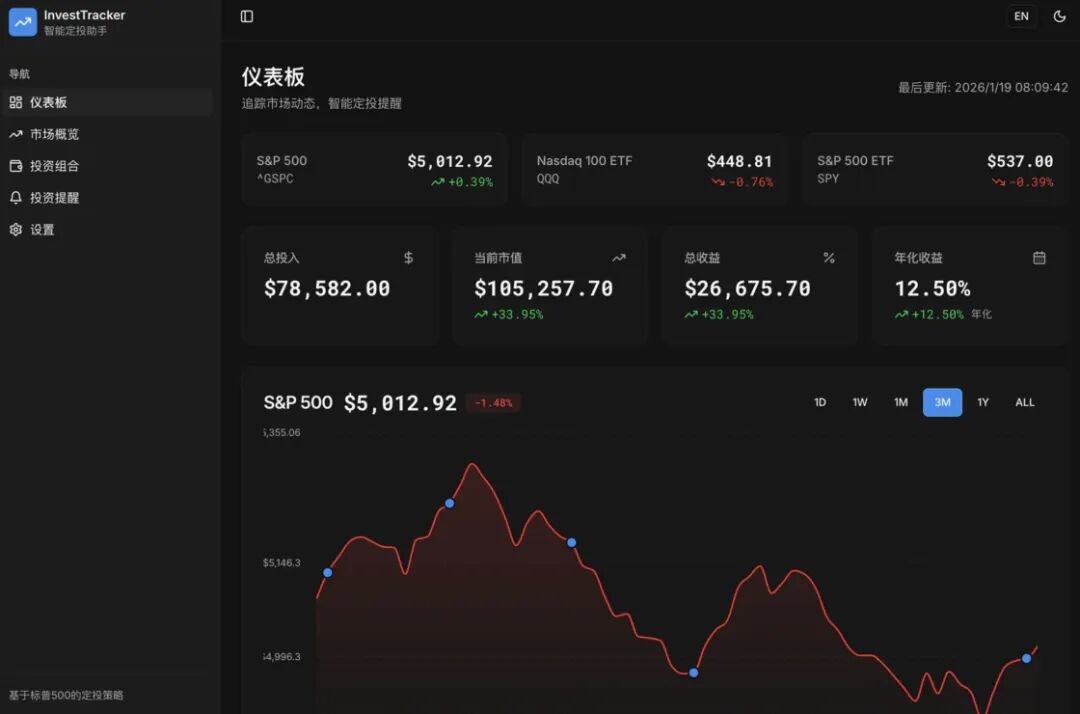Click the 1D range button
This screenshot has width=1080, height=714.
click(820, 402)
